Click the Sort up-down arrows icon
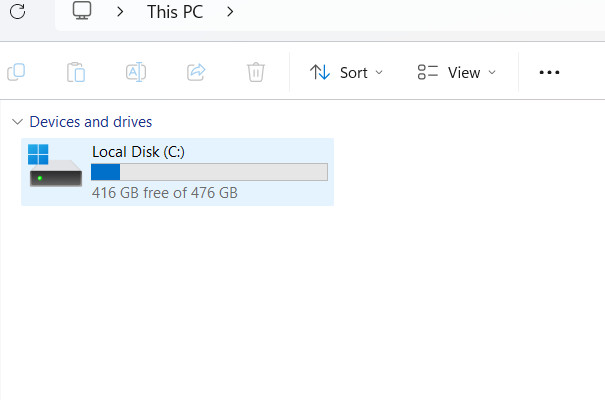 [x=320, y=72]
